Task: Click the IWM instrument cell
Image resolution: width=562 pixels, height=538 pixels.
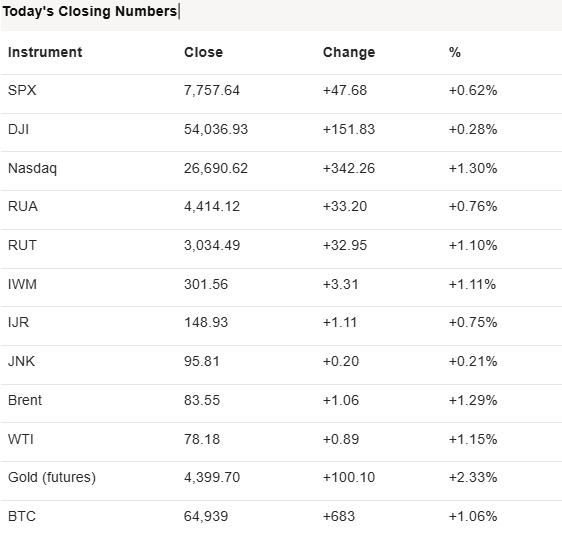Action: (22, 285)
